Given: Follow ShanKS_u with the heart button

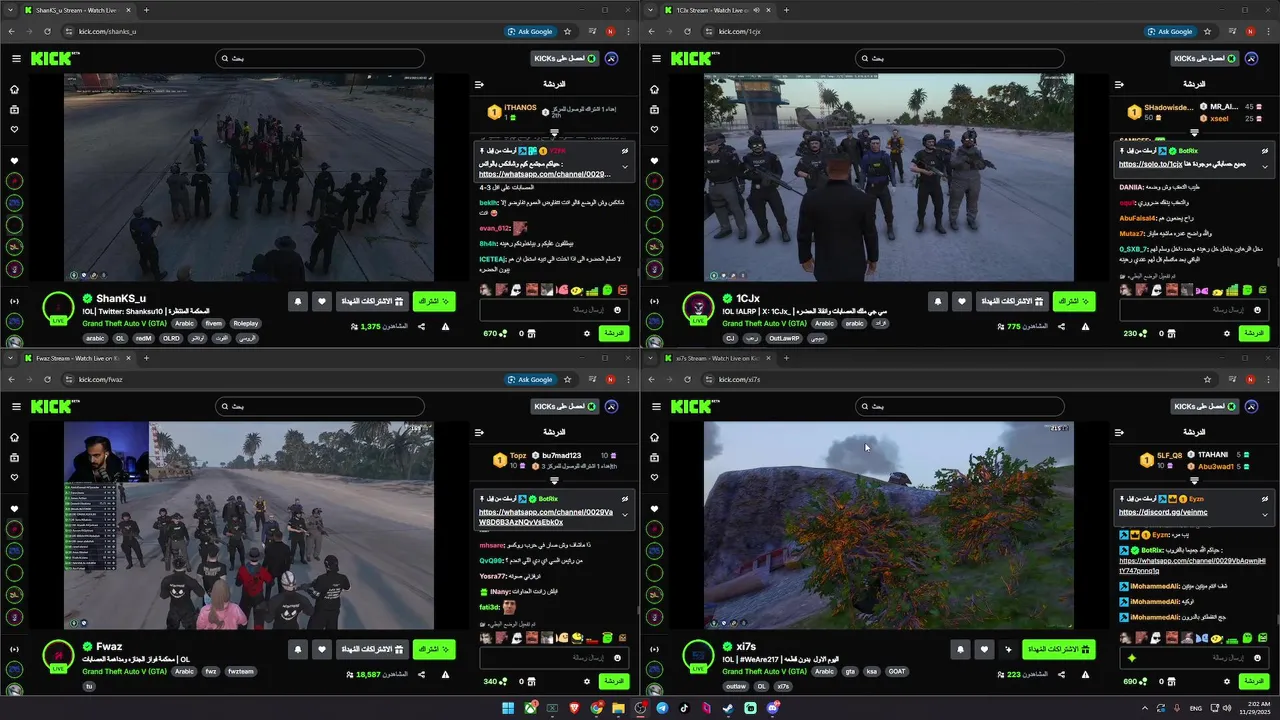Looking at the screenshot, I should coord(321,301).
